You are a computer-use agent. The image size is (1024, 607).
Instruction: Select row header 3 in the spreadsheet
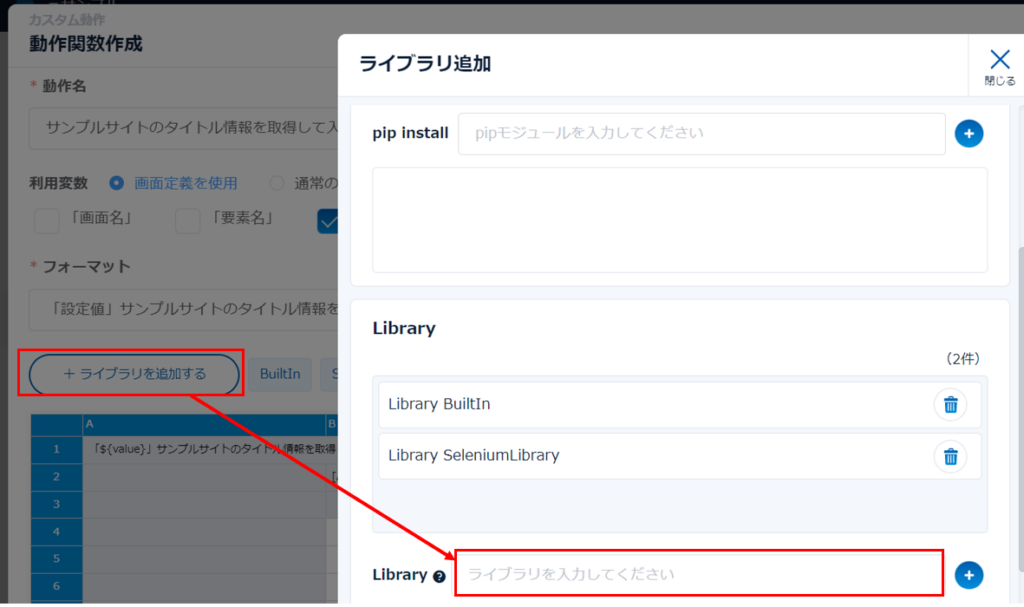coord(57,504)
